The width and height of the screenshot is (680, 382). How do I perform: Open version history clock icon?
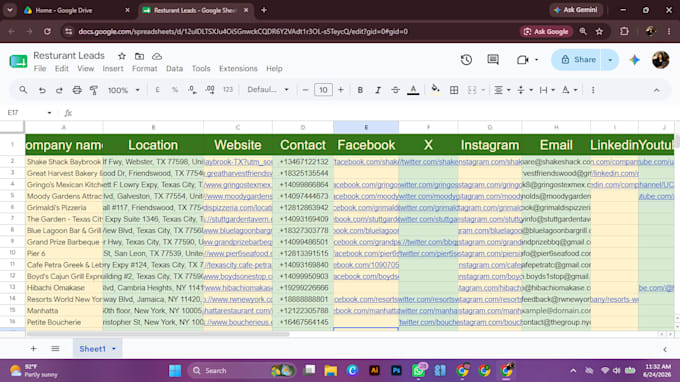pos(466,60)
